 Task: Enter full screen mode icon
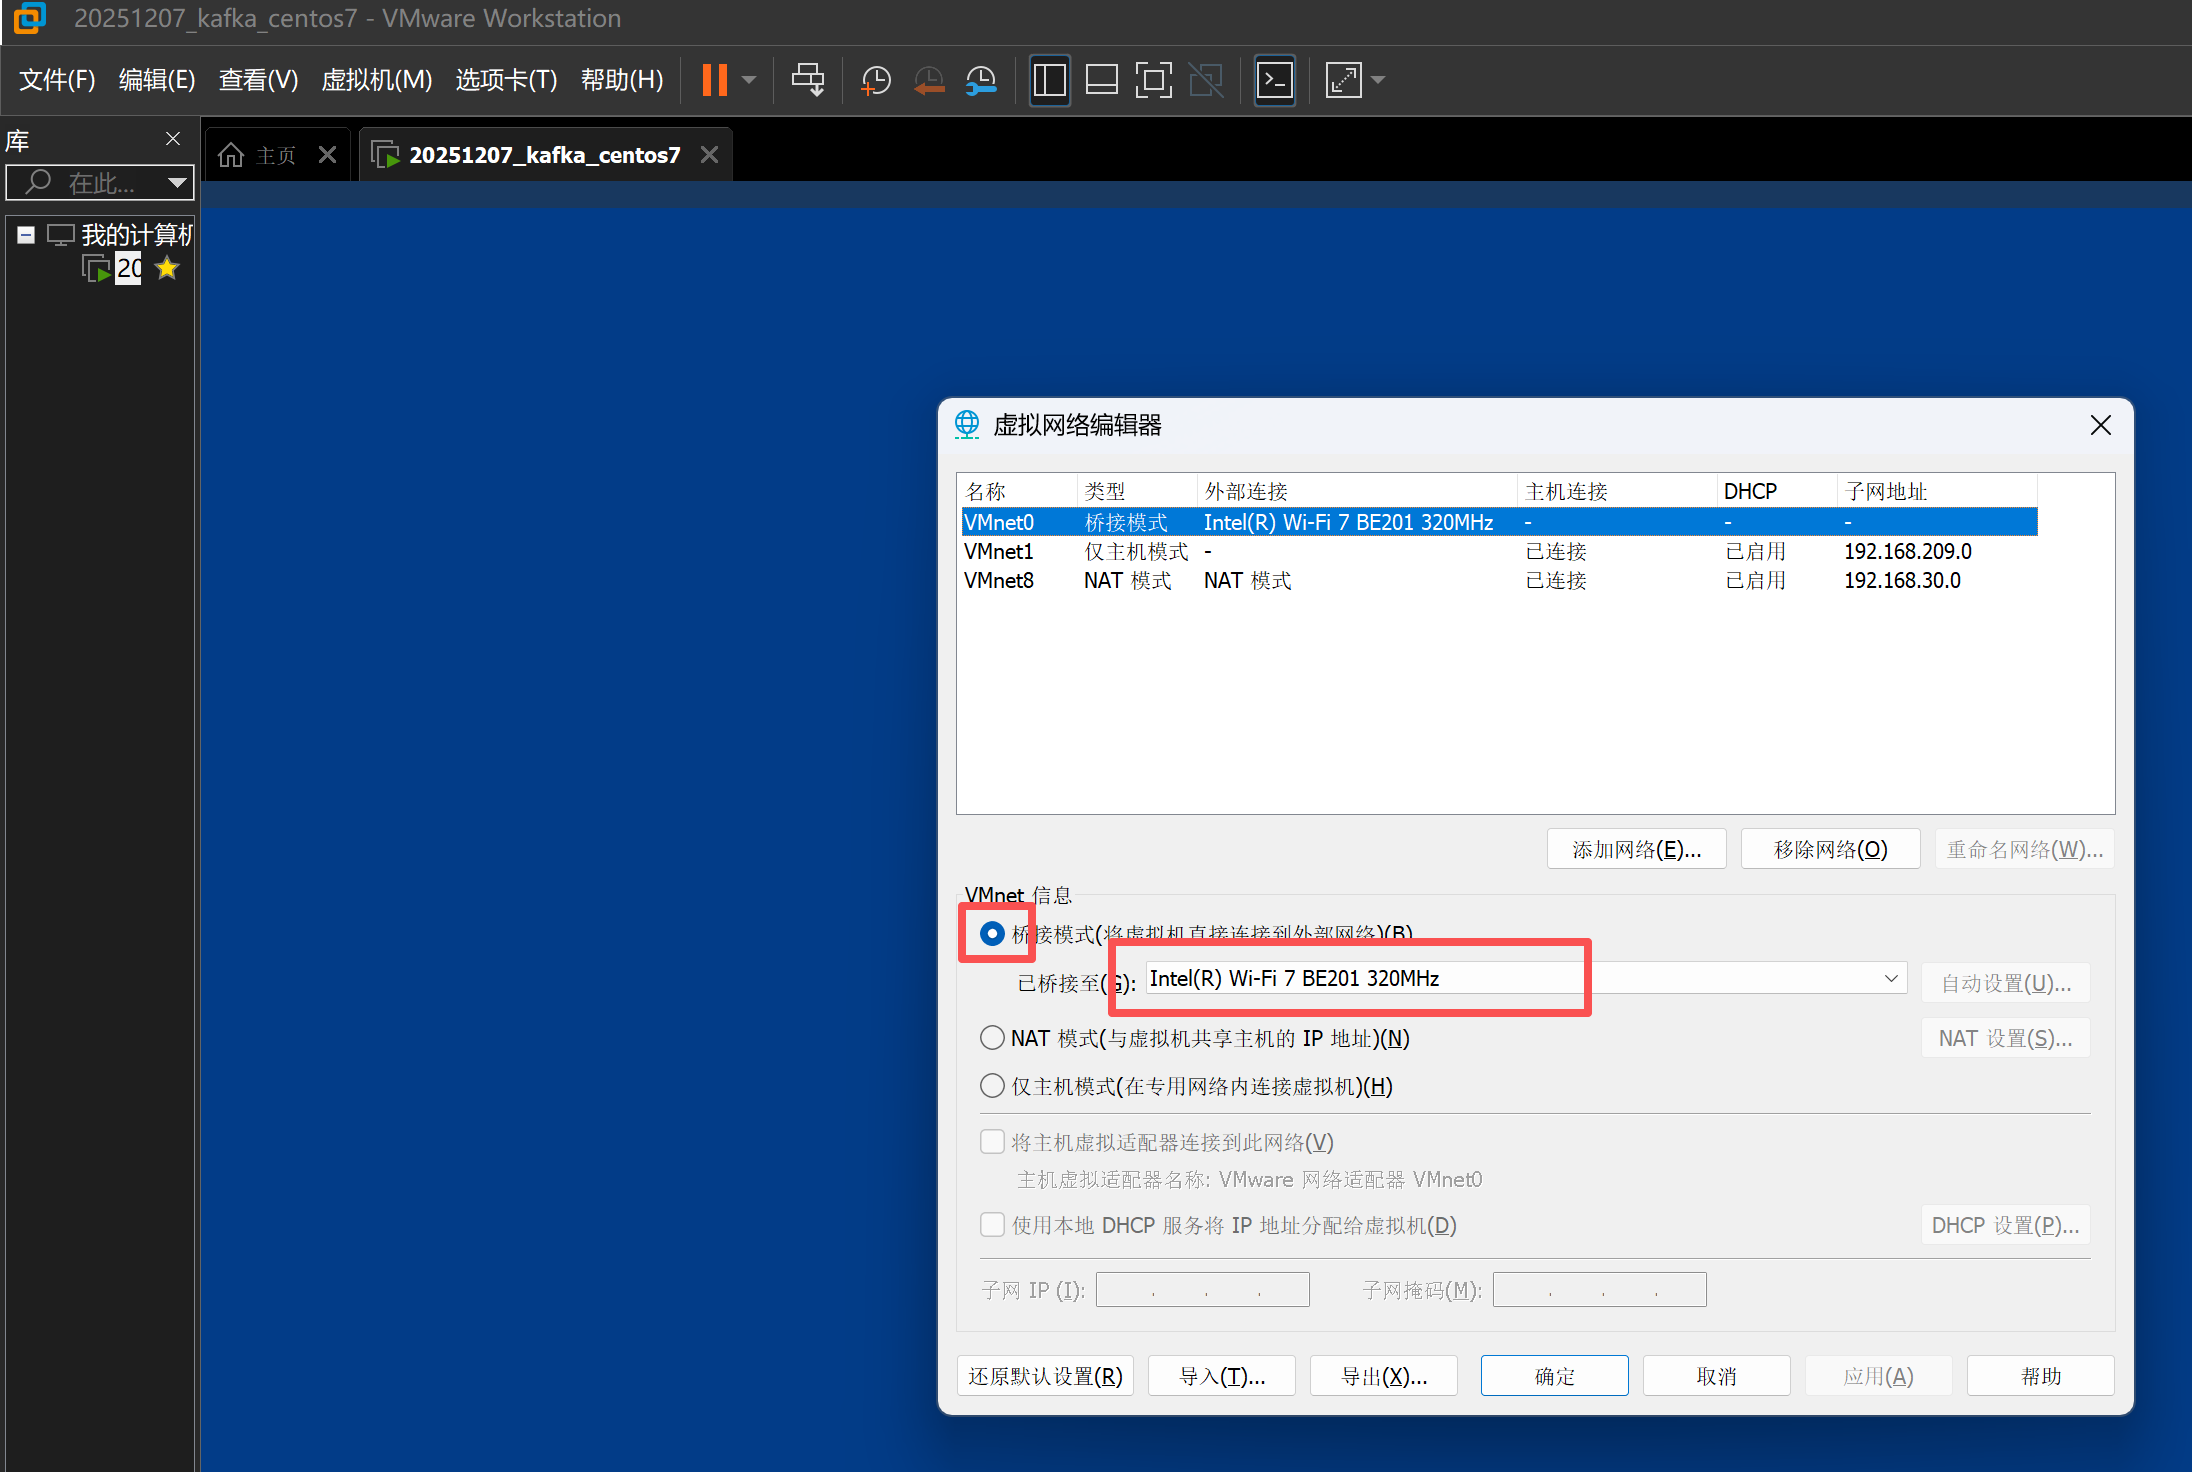tap(1153, 80)
